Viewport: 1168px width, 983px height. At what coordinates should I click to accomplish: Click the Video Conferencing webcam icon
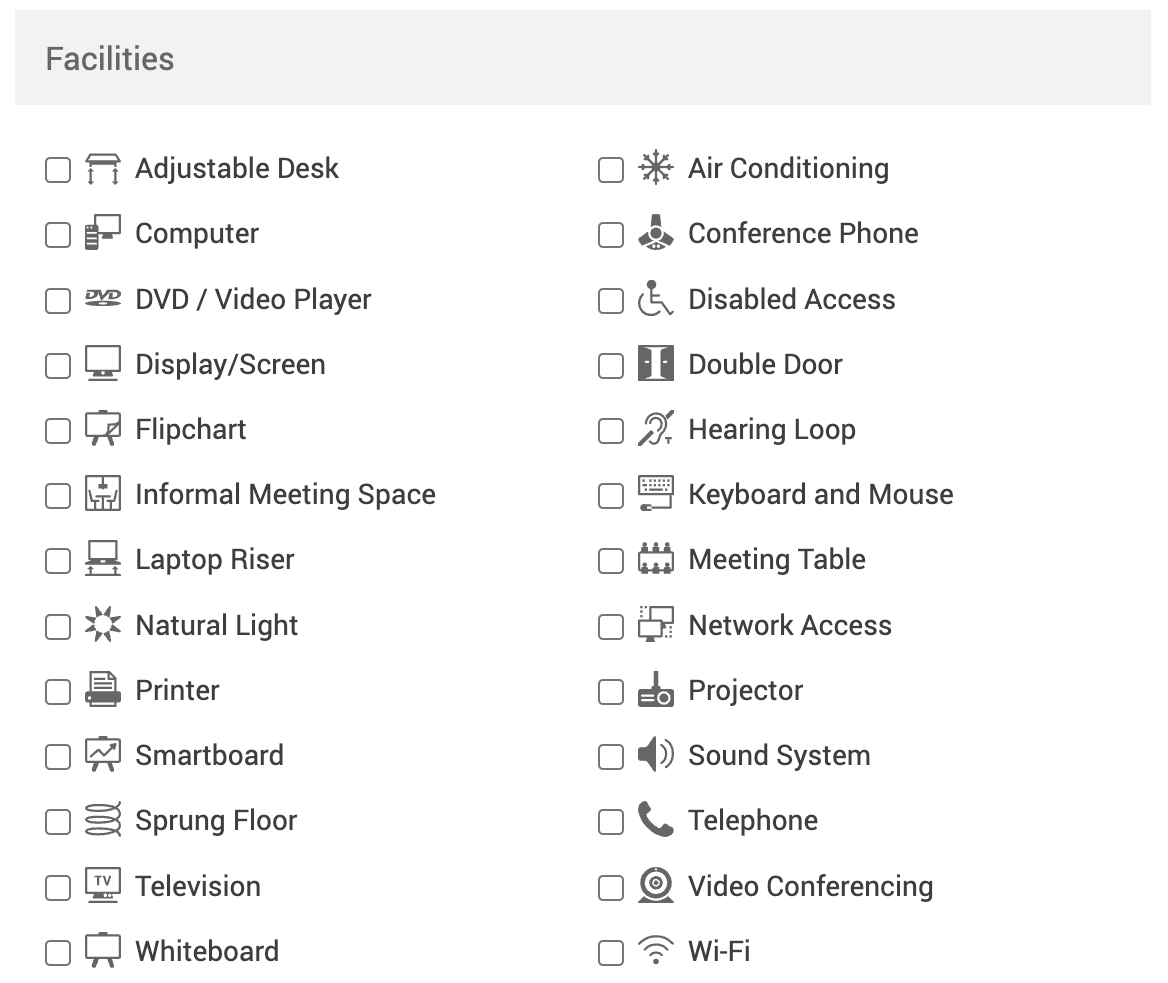tap(656, 886)
